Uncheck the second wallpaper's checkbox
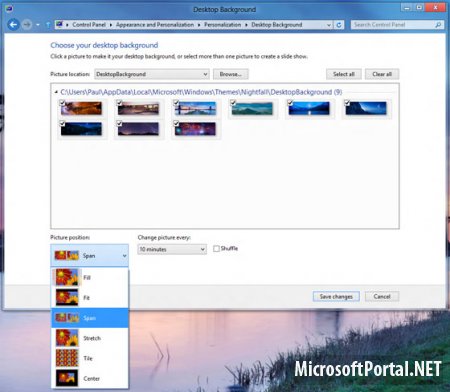The height and width of the screenshot is (392, 450). click(x=119, y=103)
